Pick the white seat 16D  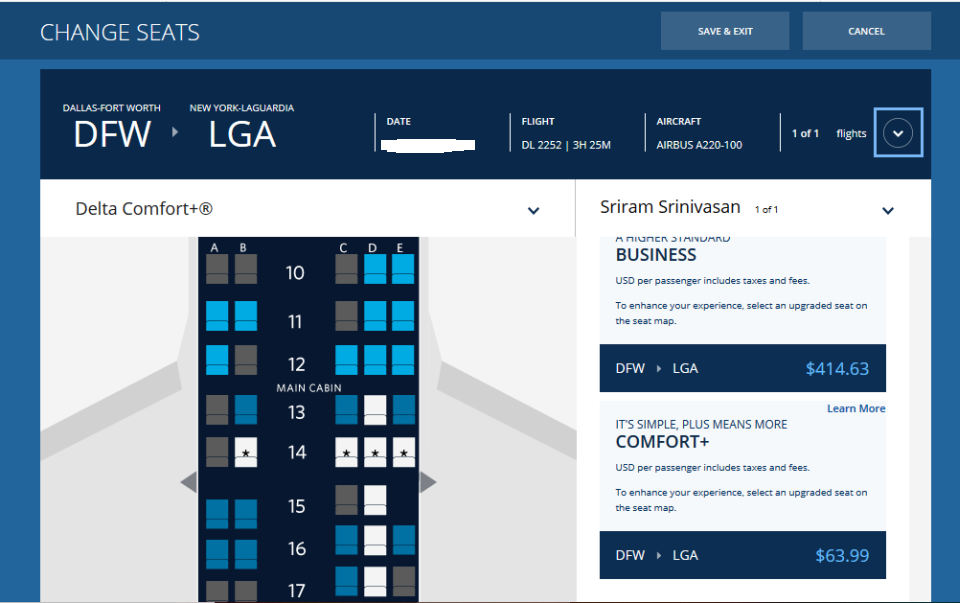[375, 540]
